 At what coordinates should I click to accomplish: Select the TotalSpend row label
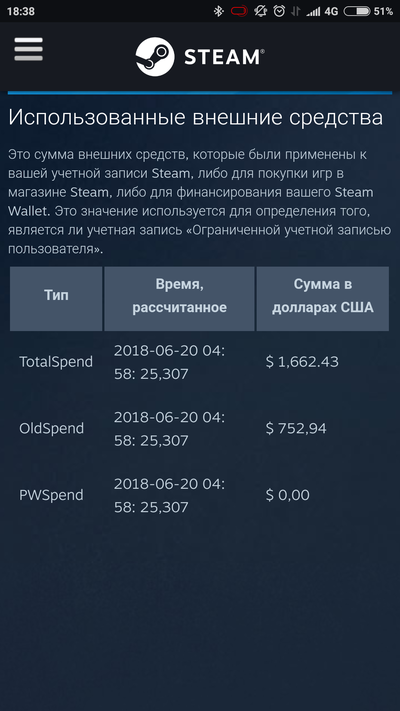click(x=56, y=362)
